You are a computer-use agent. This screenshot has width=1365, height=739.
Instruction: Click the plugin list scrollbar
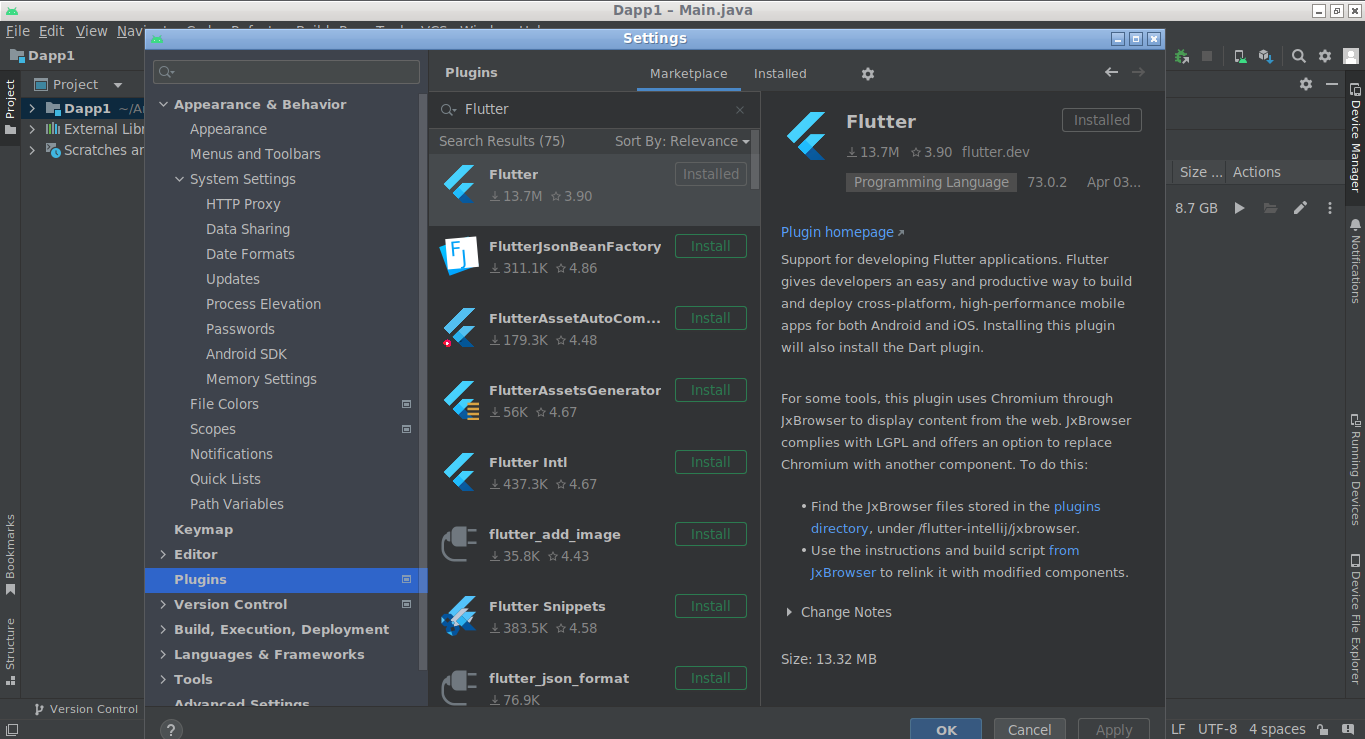tap(755, 160)
